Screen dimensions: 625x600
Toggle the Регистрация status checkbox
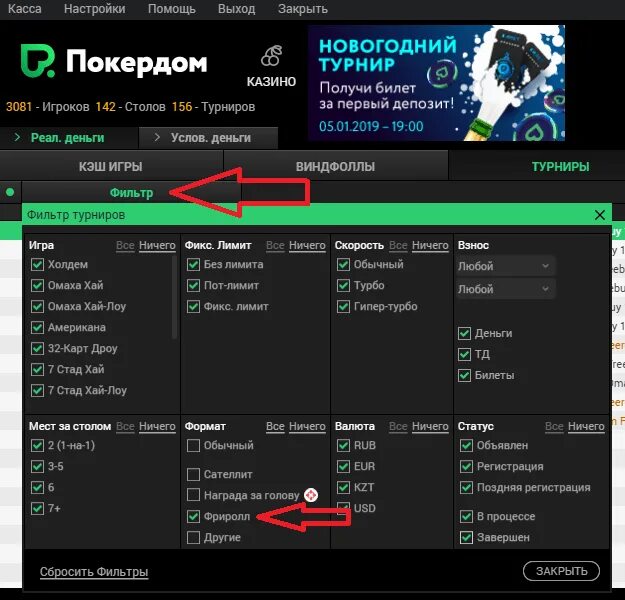click(466, 466)
